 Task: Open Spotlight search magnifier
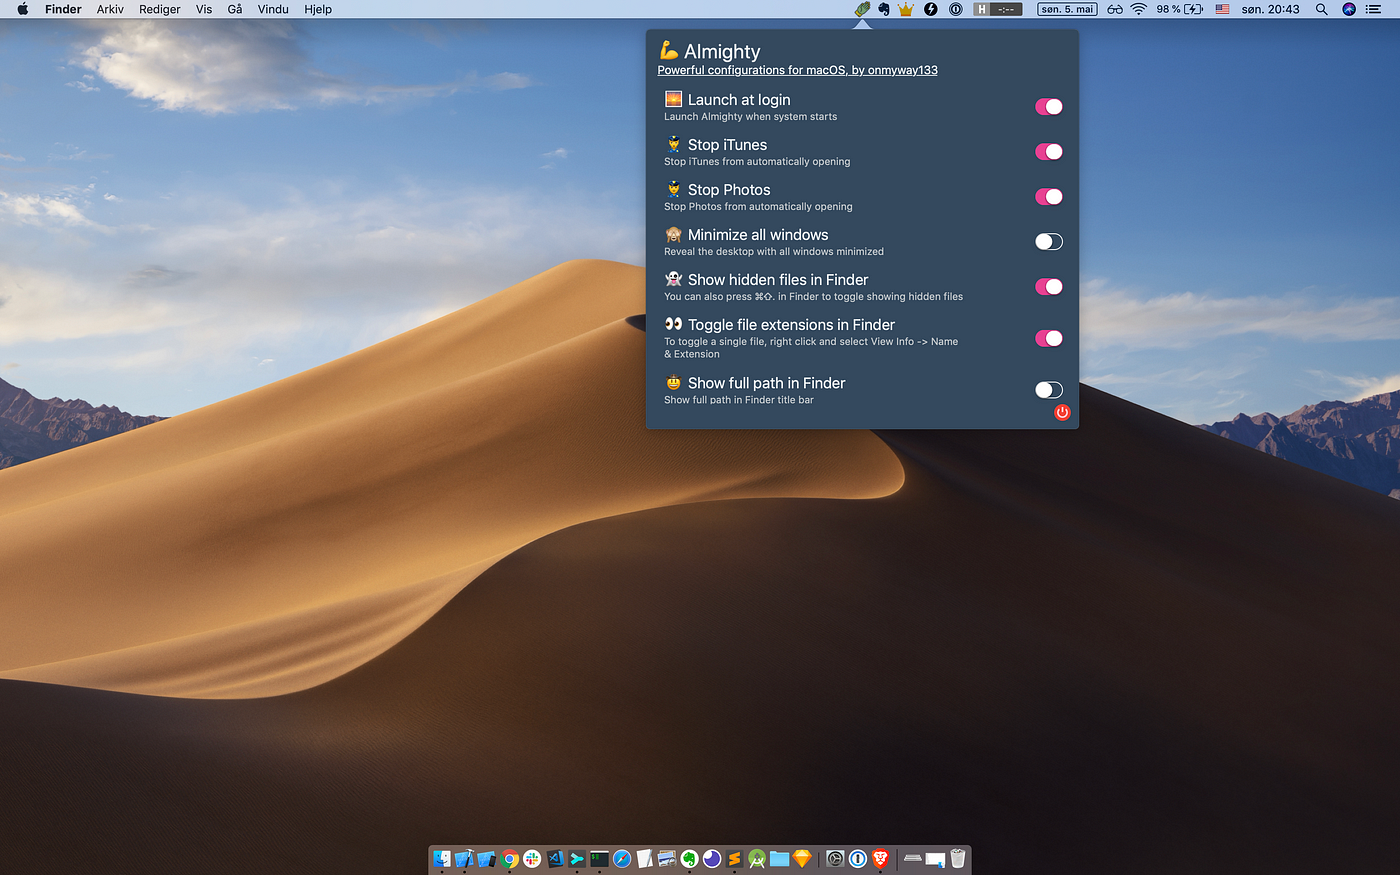[x=1321, y=9]
